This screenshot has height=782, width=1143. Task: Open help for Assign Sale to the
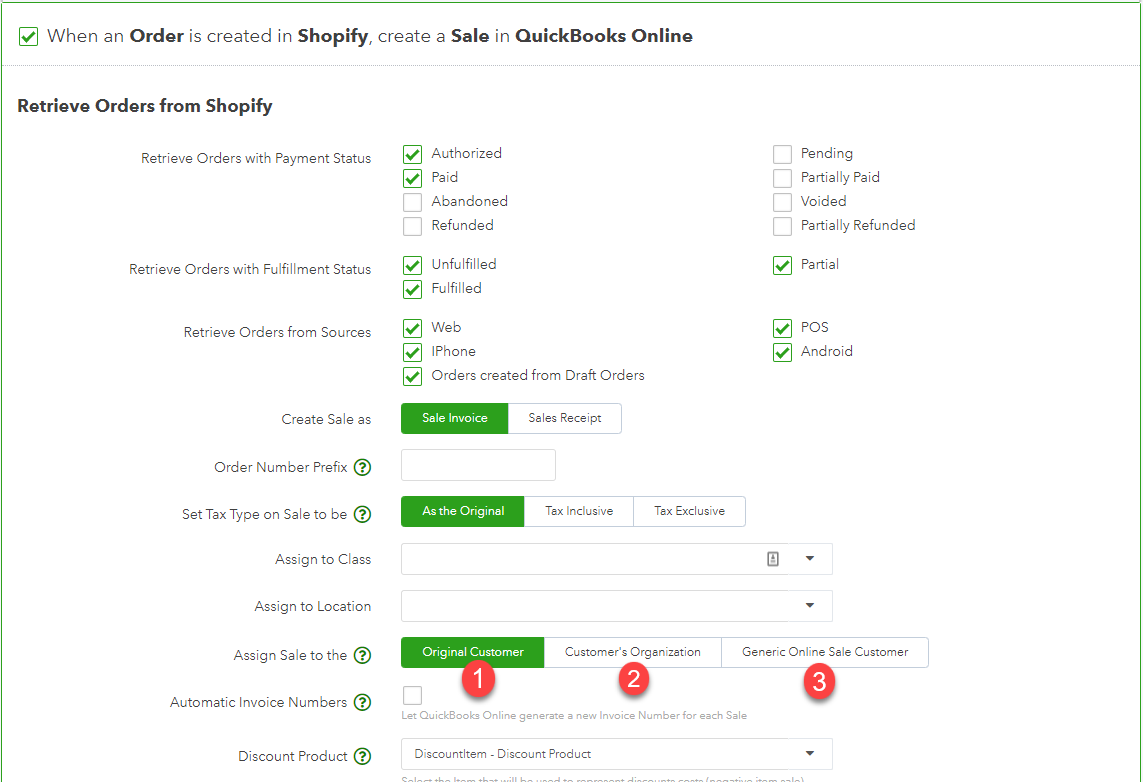point(362,655)
